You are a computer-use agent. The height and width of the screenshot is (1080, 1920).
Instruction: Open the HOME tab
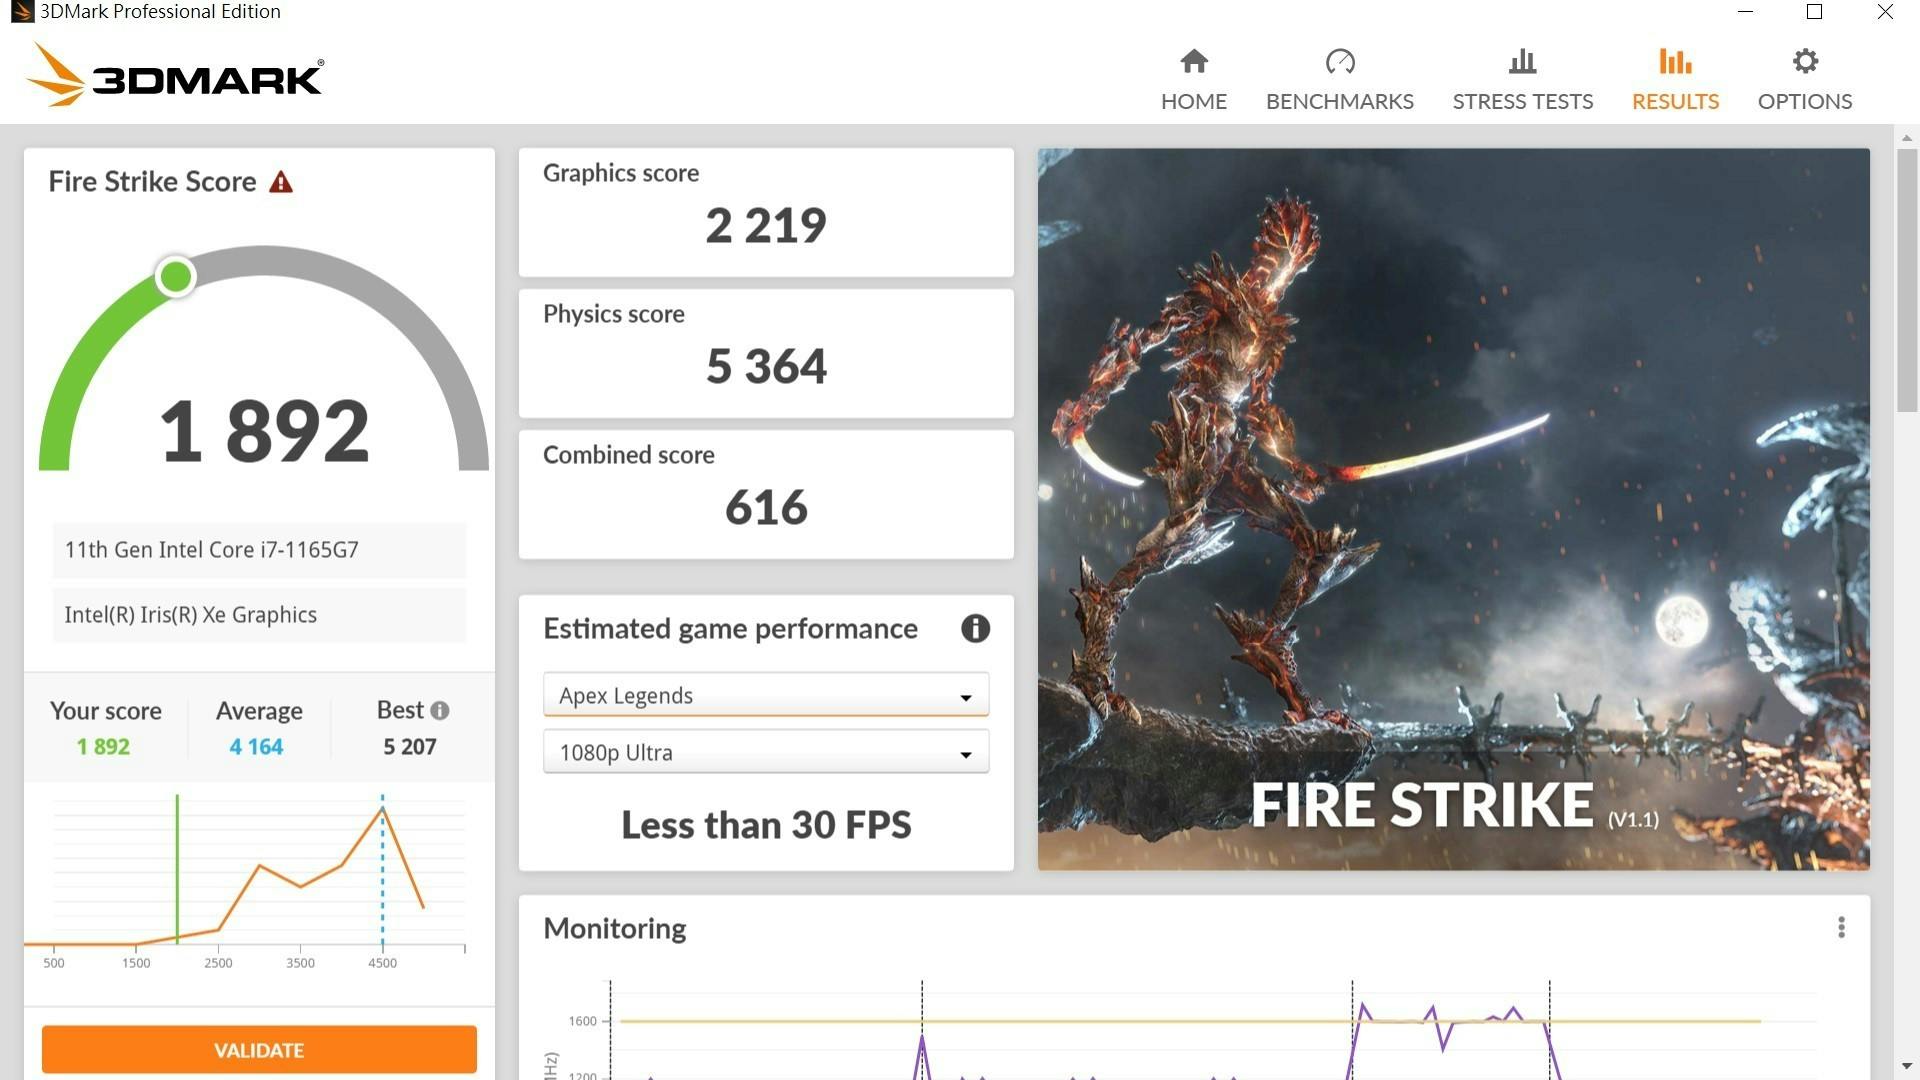point(1194,80)
